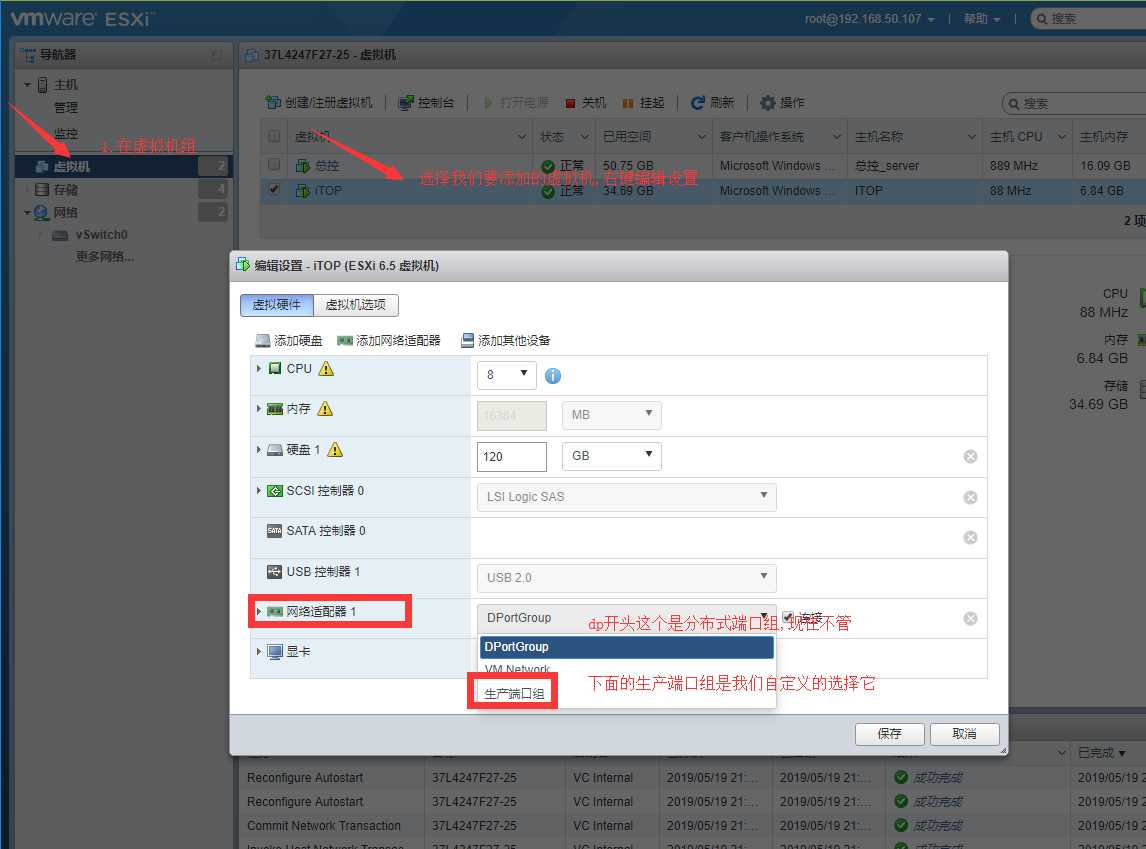Click the power-on play icon
This screenshot has height=849, width=1146.
point(488,103)
